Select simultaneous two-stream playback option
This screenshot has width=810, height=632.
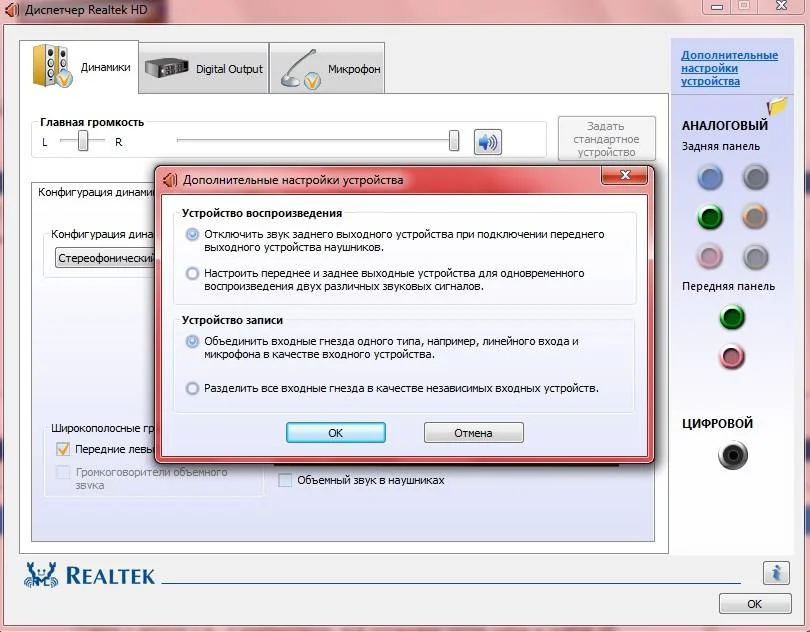(x=192, y=273)
